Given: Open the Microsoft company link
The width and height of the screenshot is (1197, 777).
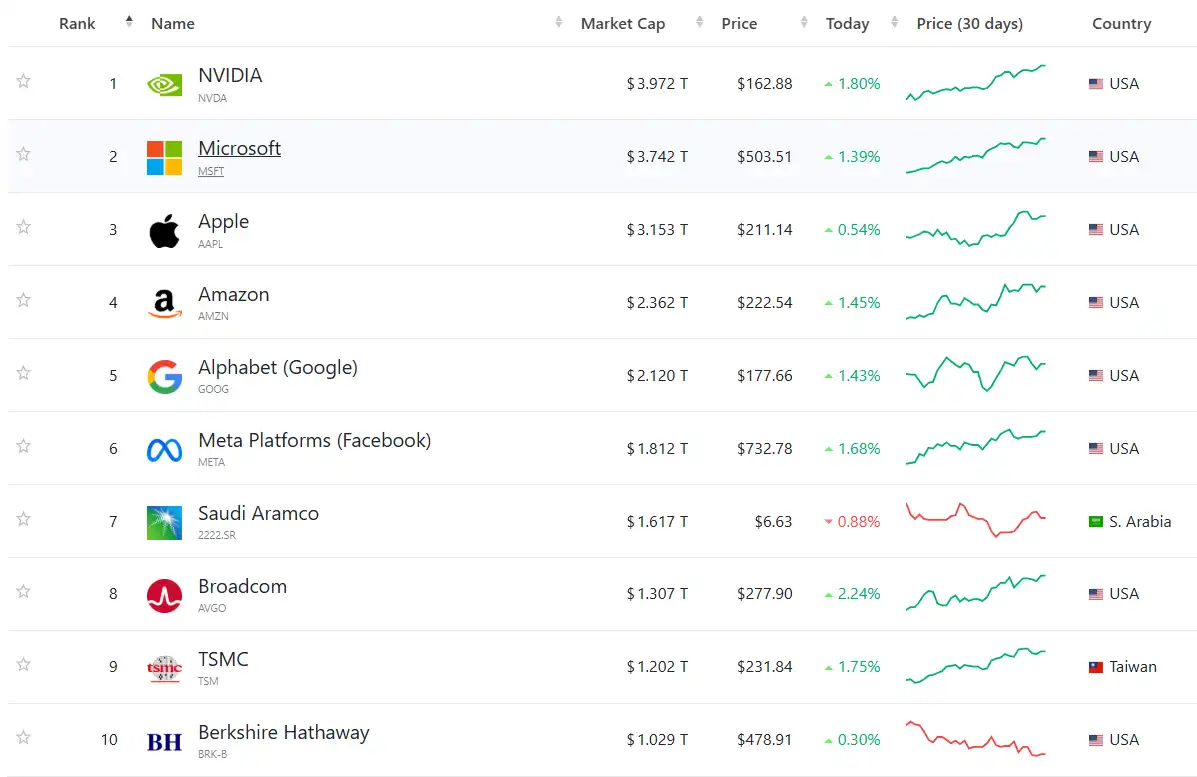Looking at the screenshot, I should (240, 148).
